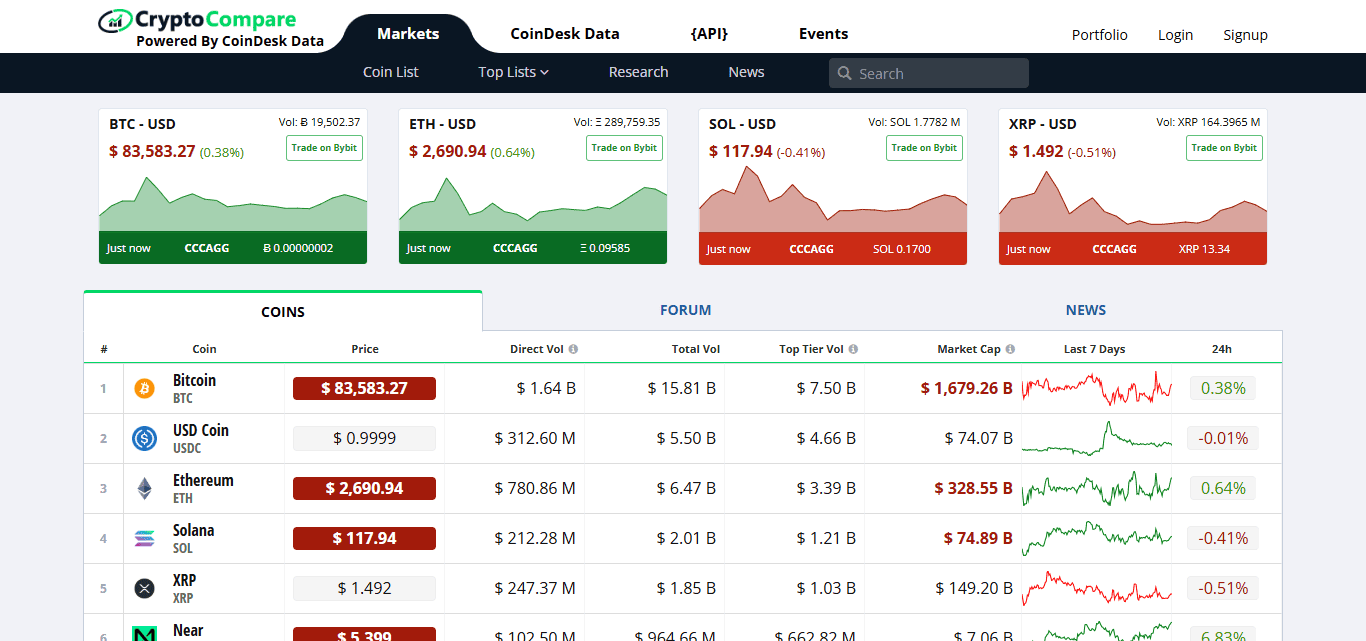Screen dimensions: 1366x641
Task: Click the Solana coin name
Action: point(193,530)
